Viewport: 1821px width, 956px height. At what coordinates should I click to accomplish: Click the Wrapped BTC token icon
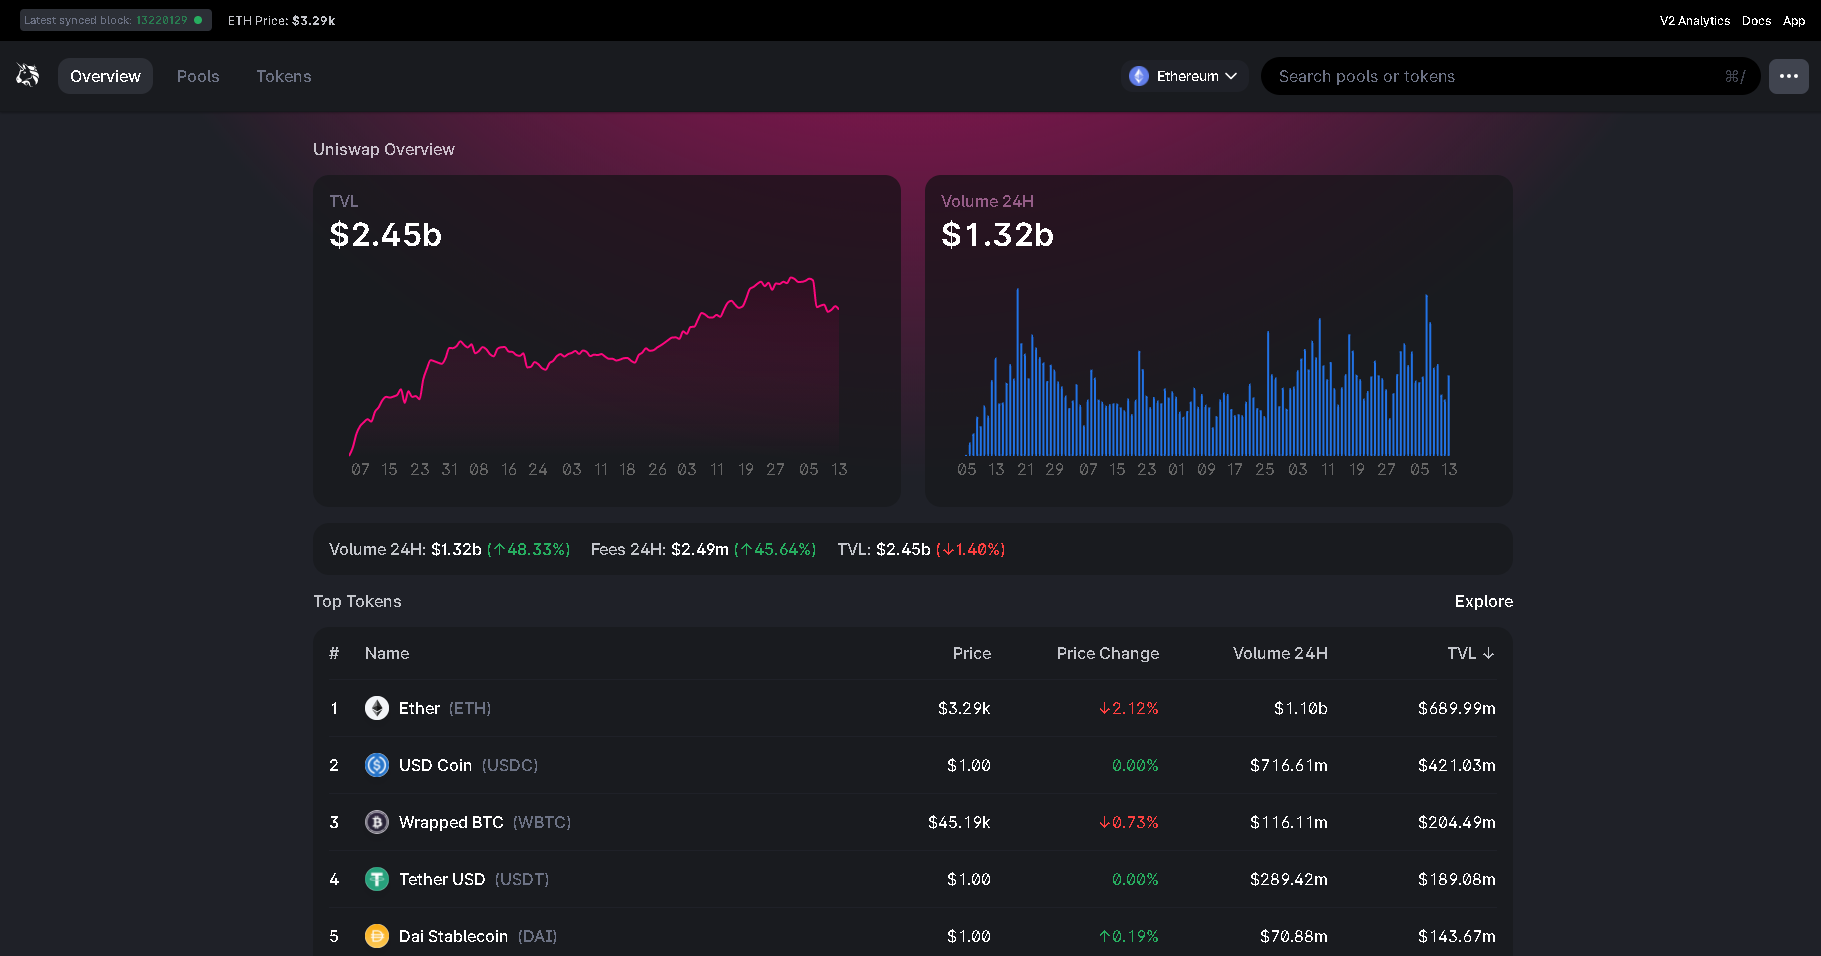pos(377,822)
